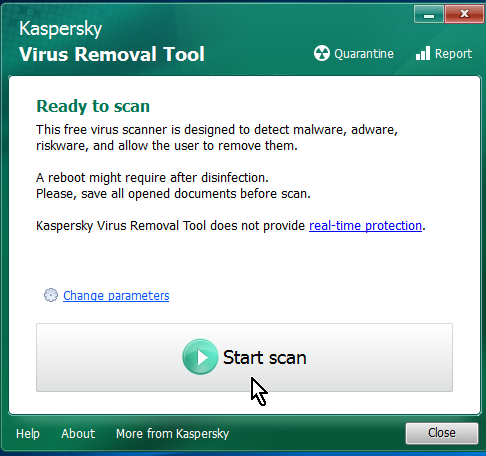This screenshot has height=456, width=486.
Task: Open the About page
Action: [78, 434]
